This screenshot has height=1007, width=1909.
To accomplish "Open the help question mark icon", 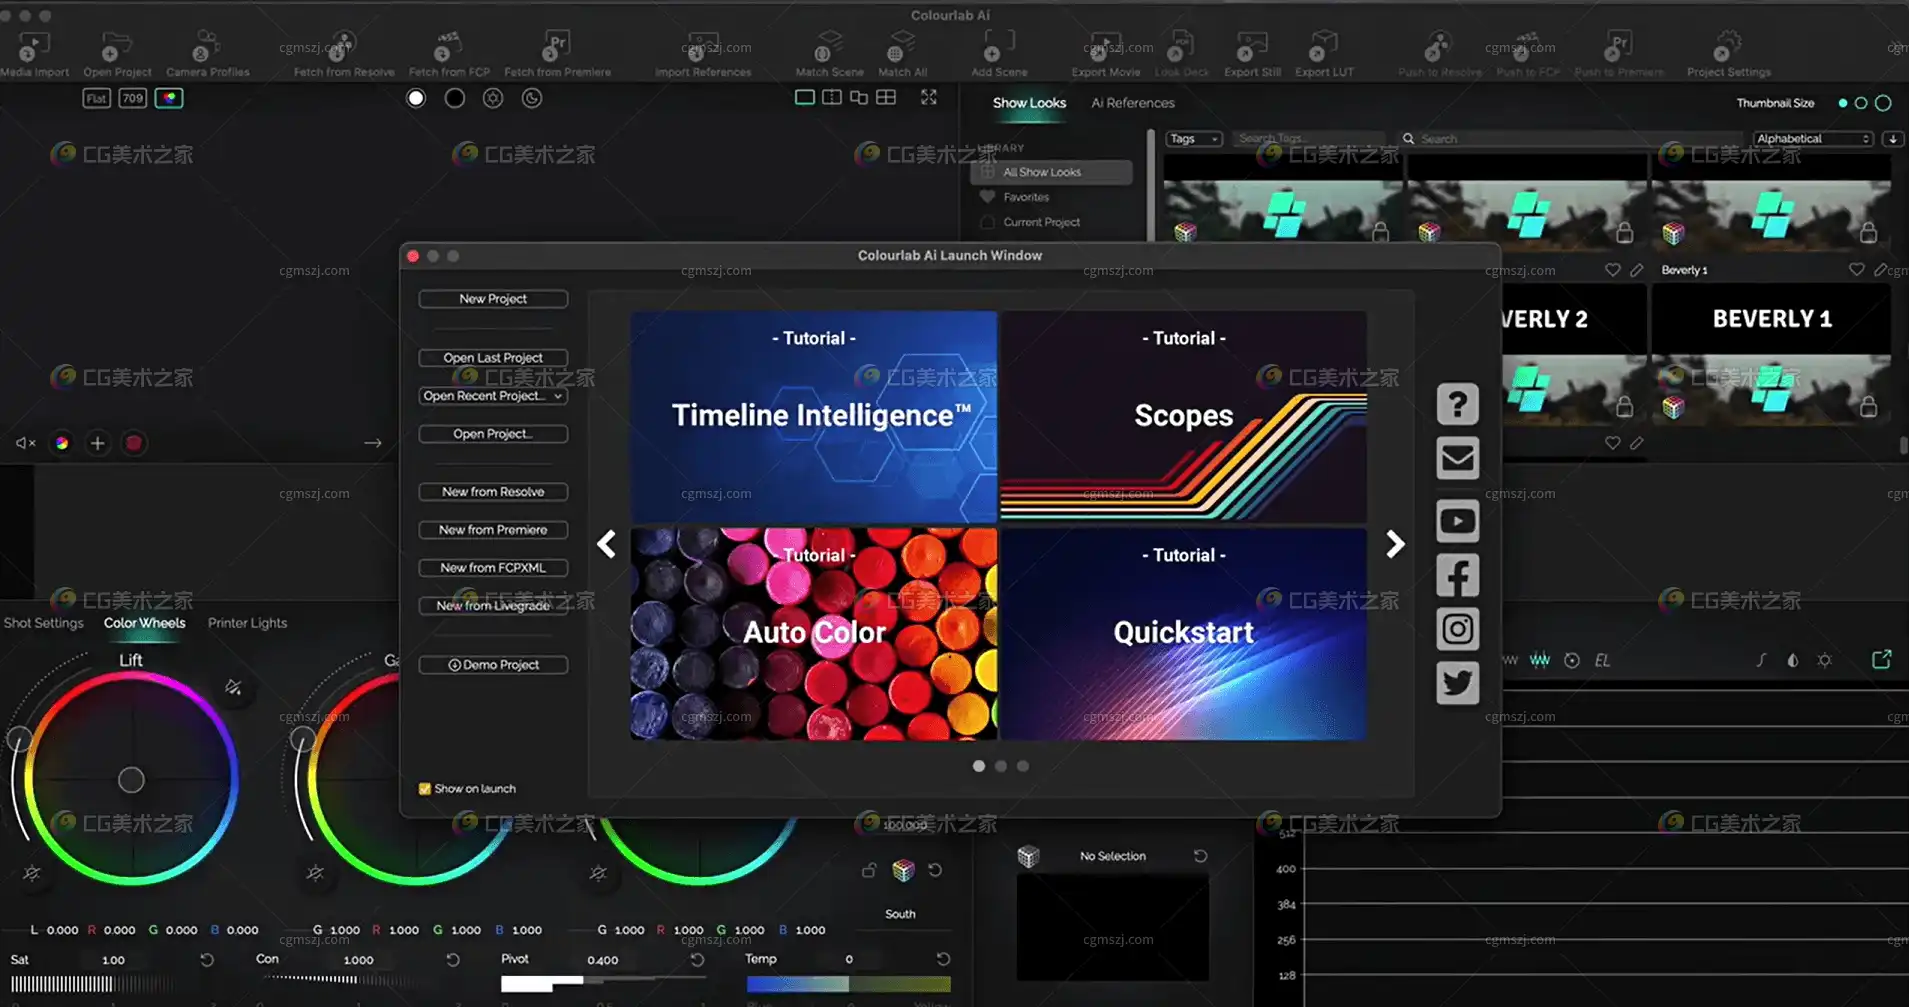I will [1457, 405].
